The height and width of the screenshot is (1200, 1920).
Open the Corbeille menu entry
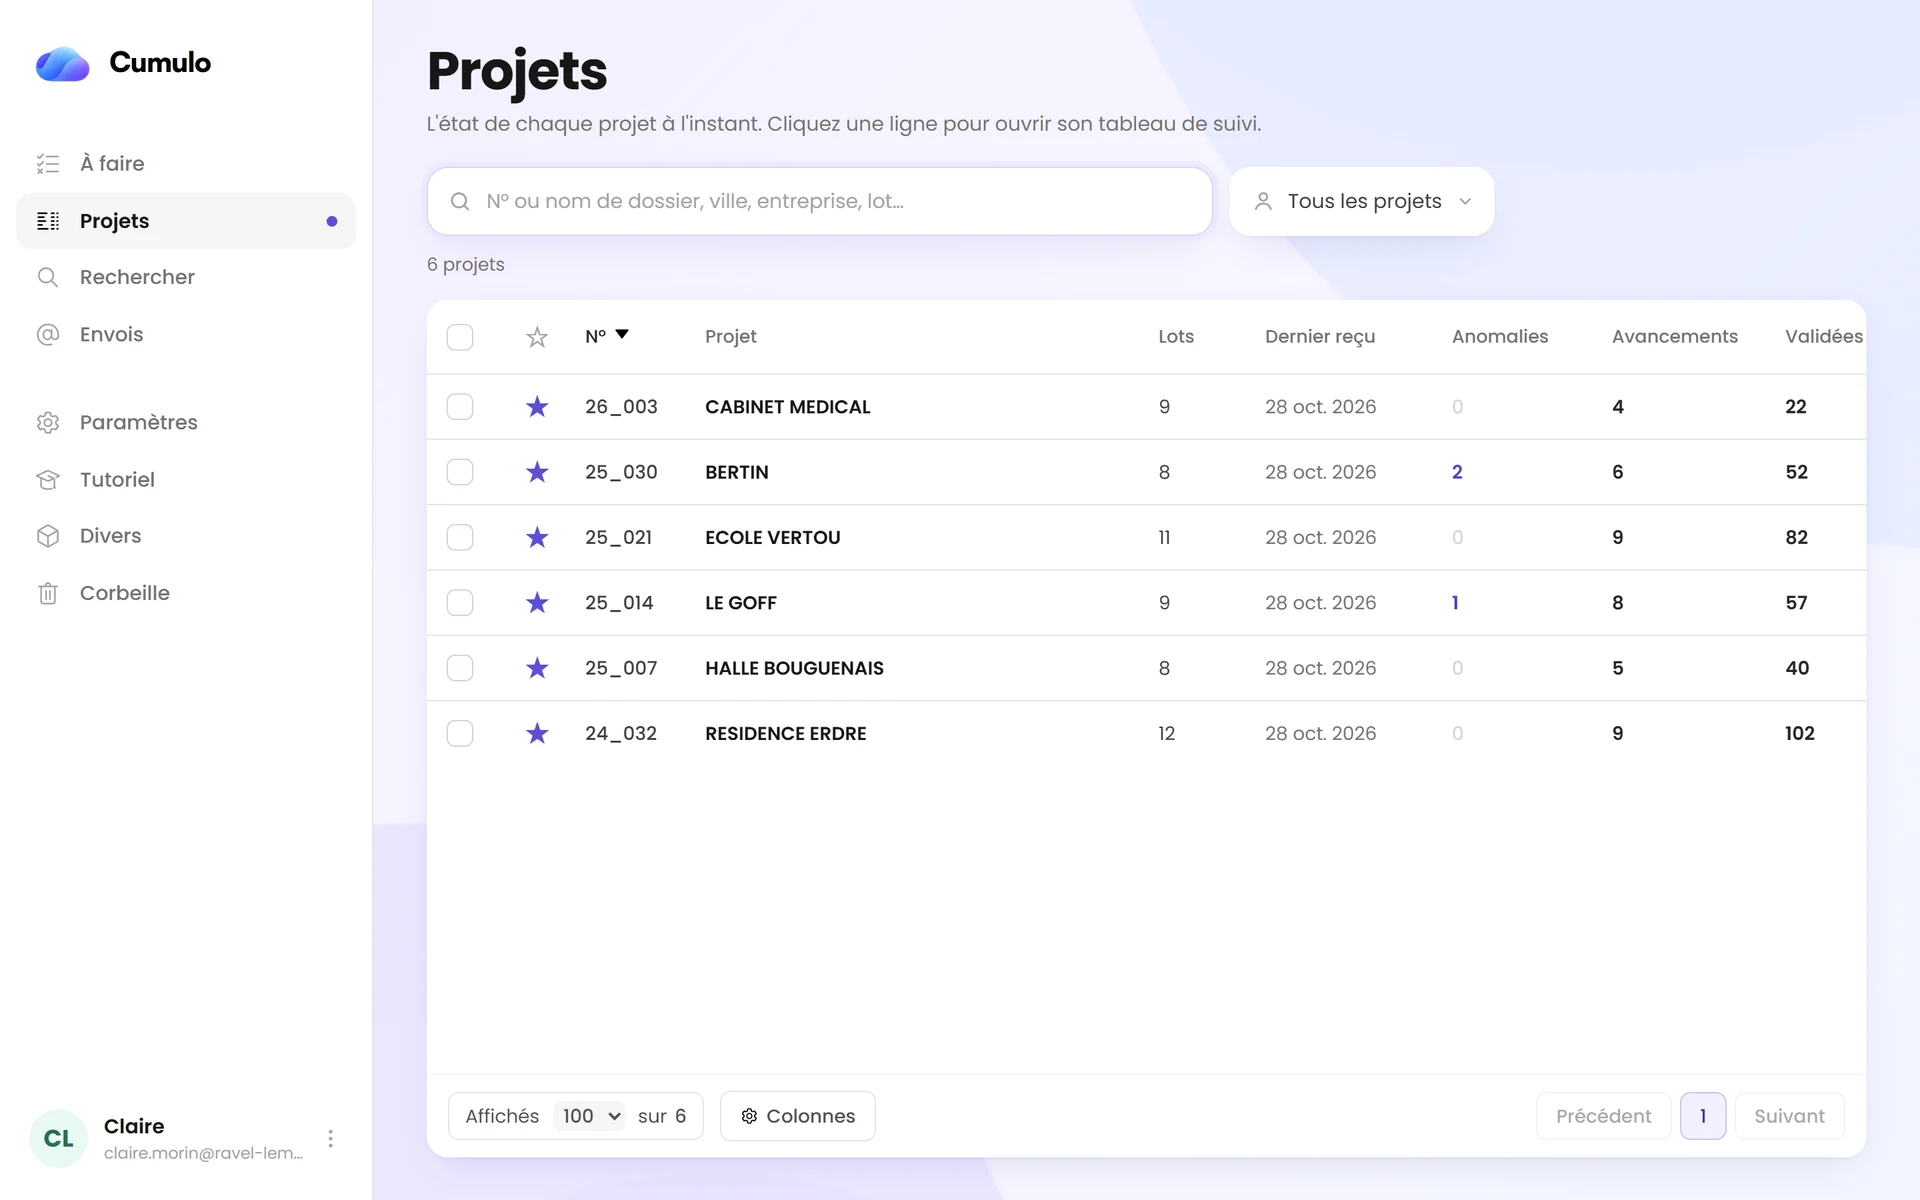point(186,593)
